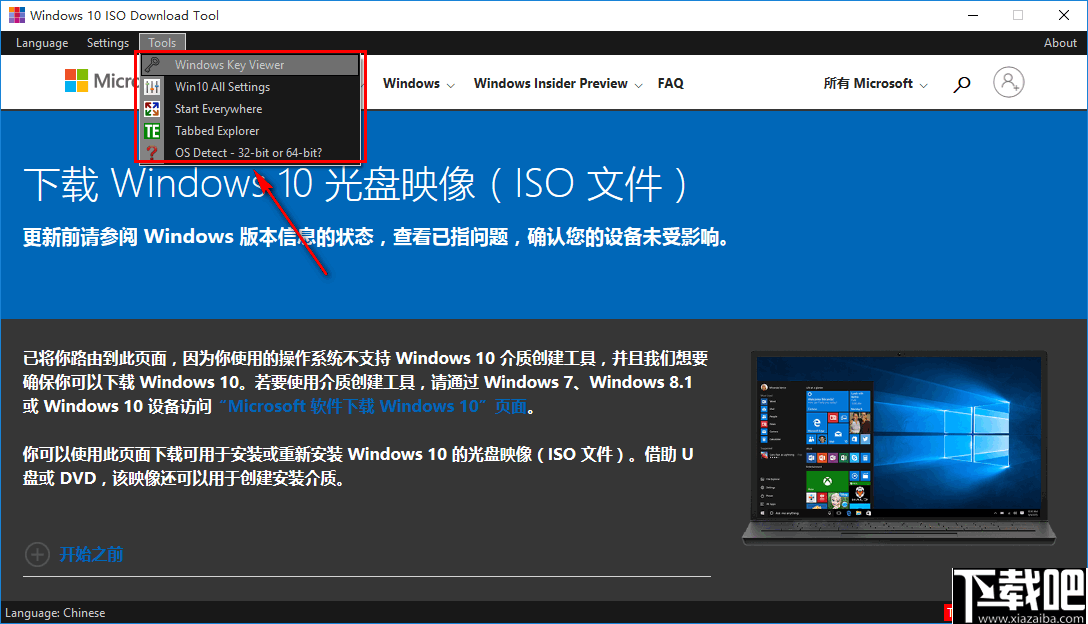Minimize the ISO Download Tool window
The image size is (1088, 624).
(973, 15)
